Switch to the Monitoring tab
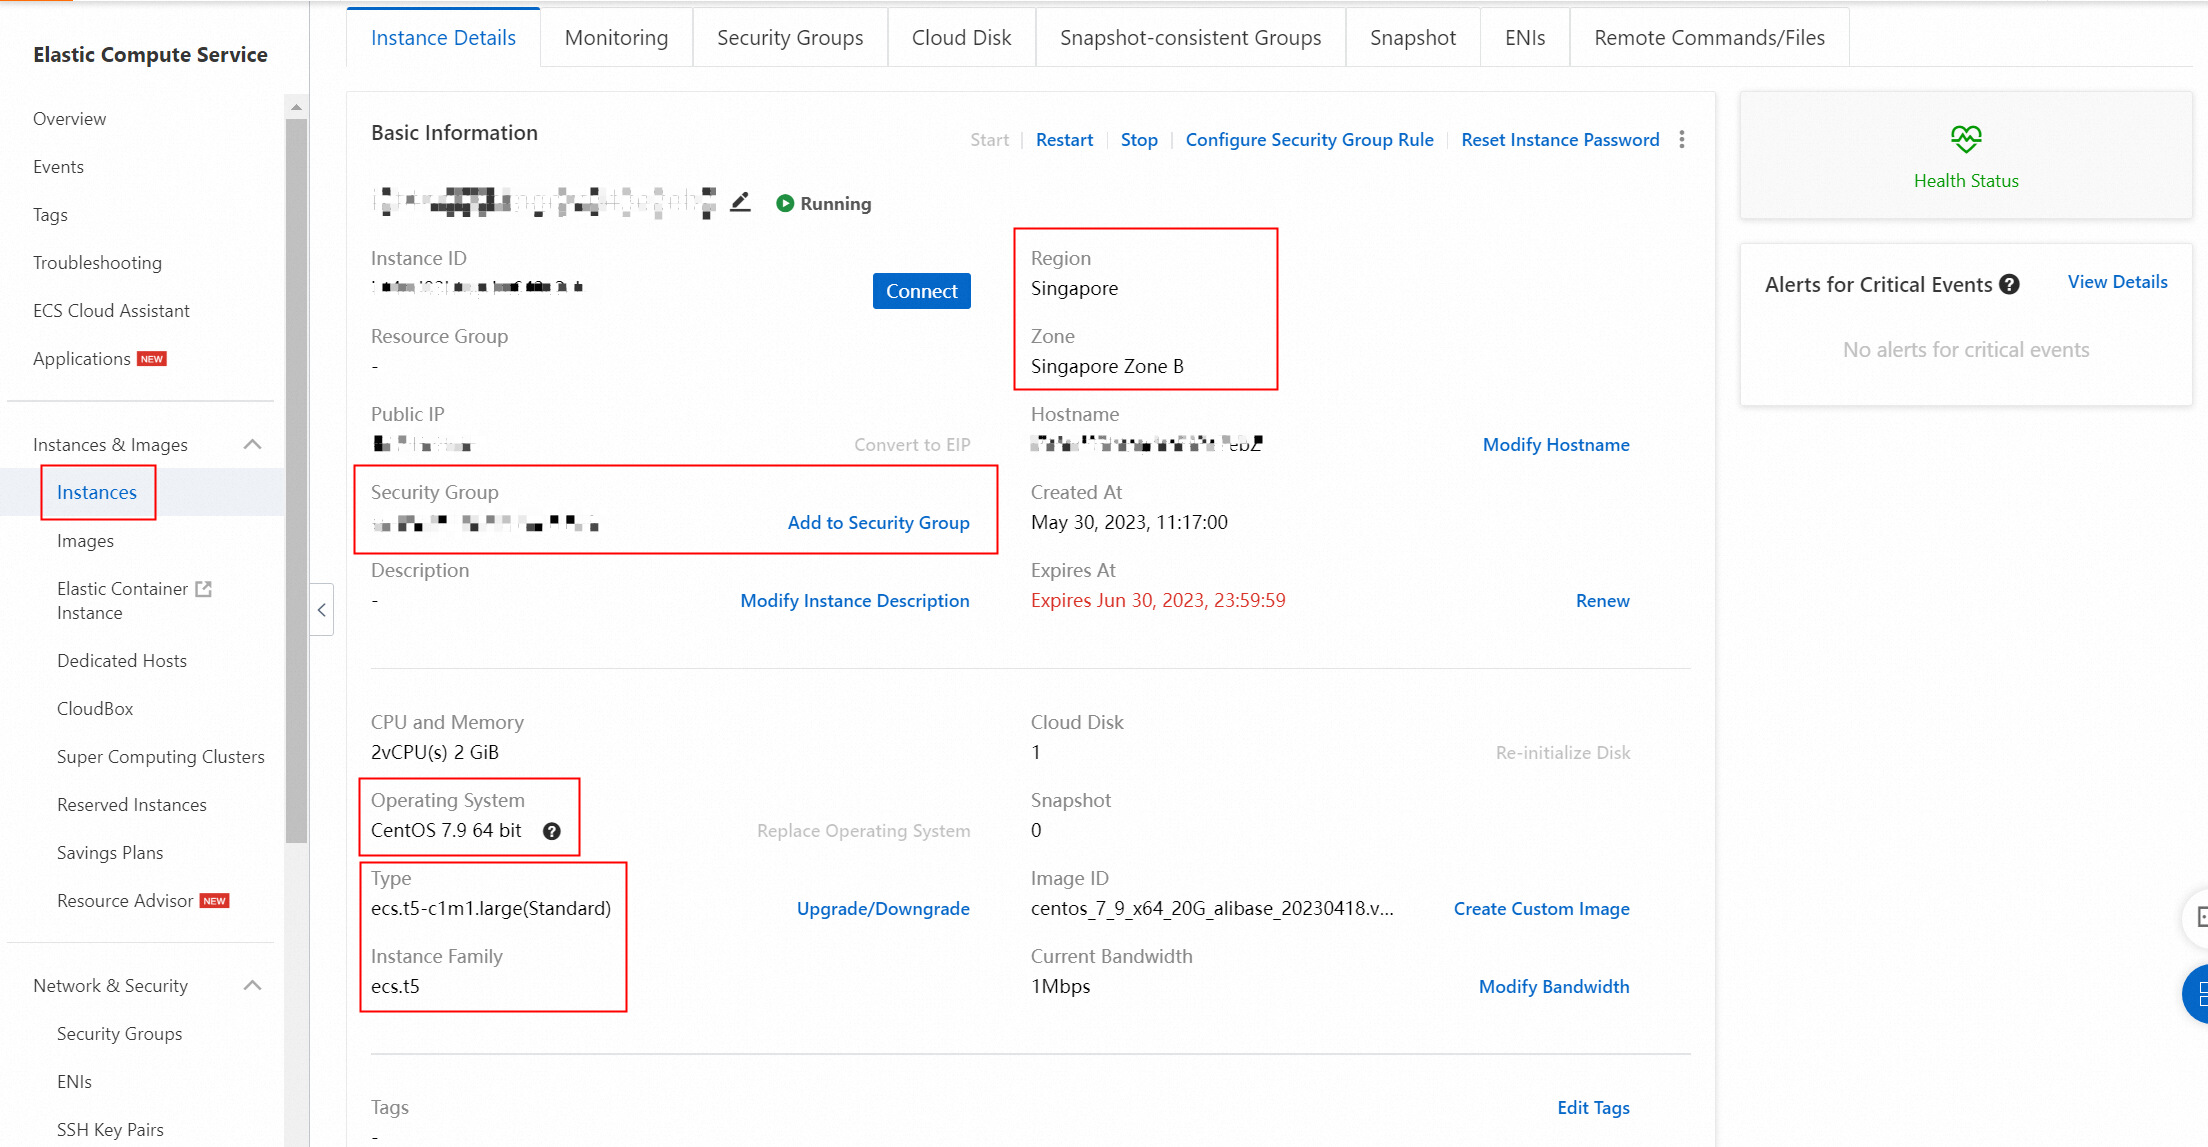This screenshot has height=1147, width=2208. coord(616,38)
